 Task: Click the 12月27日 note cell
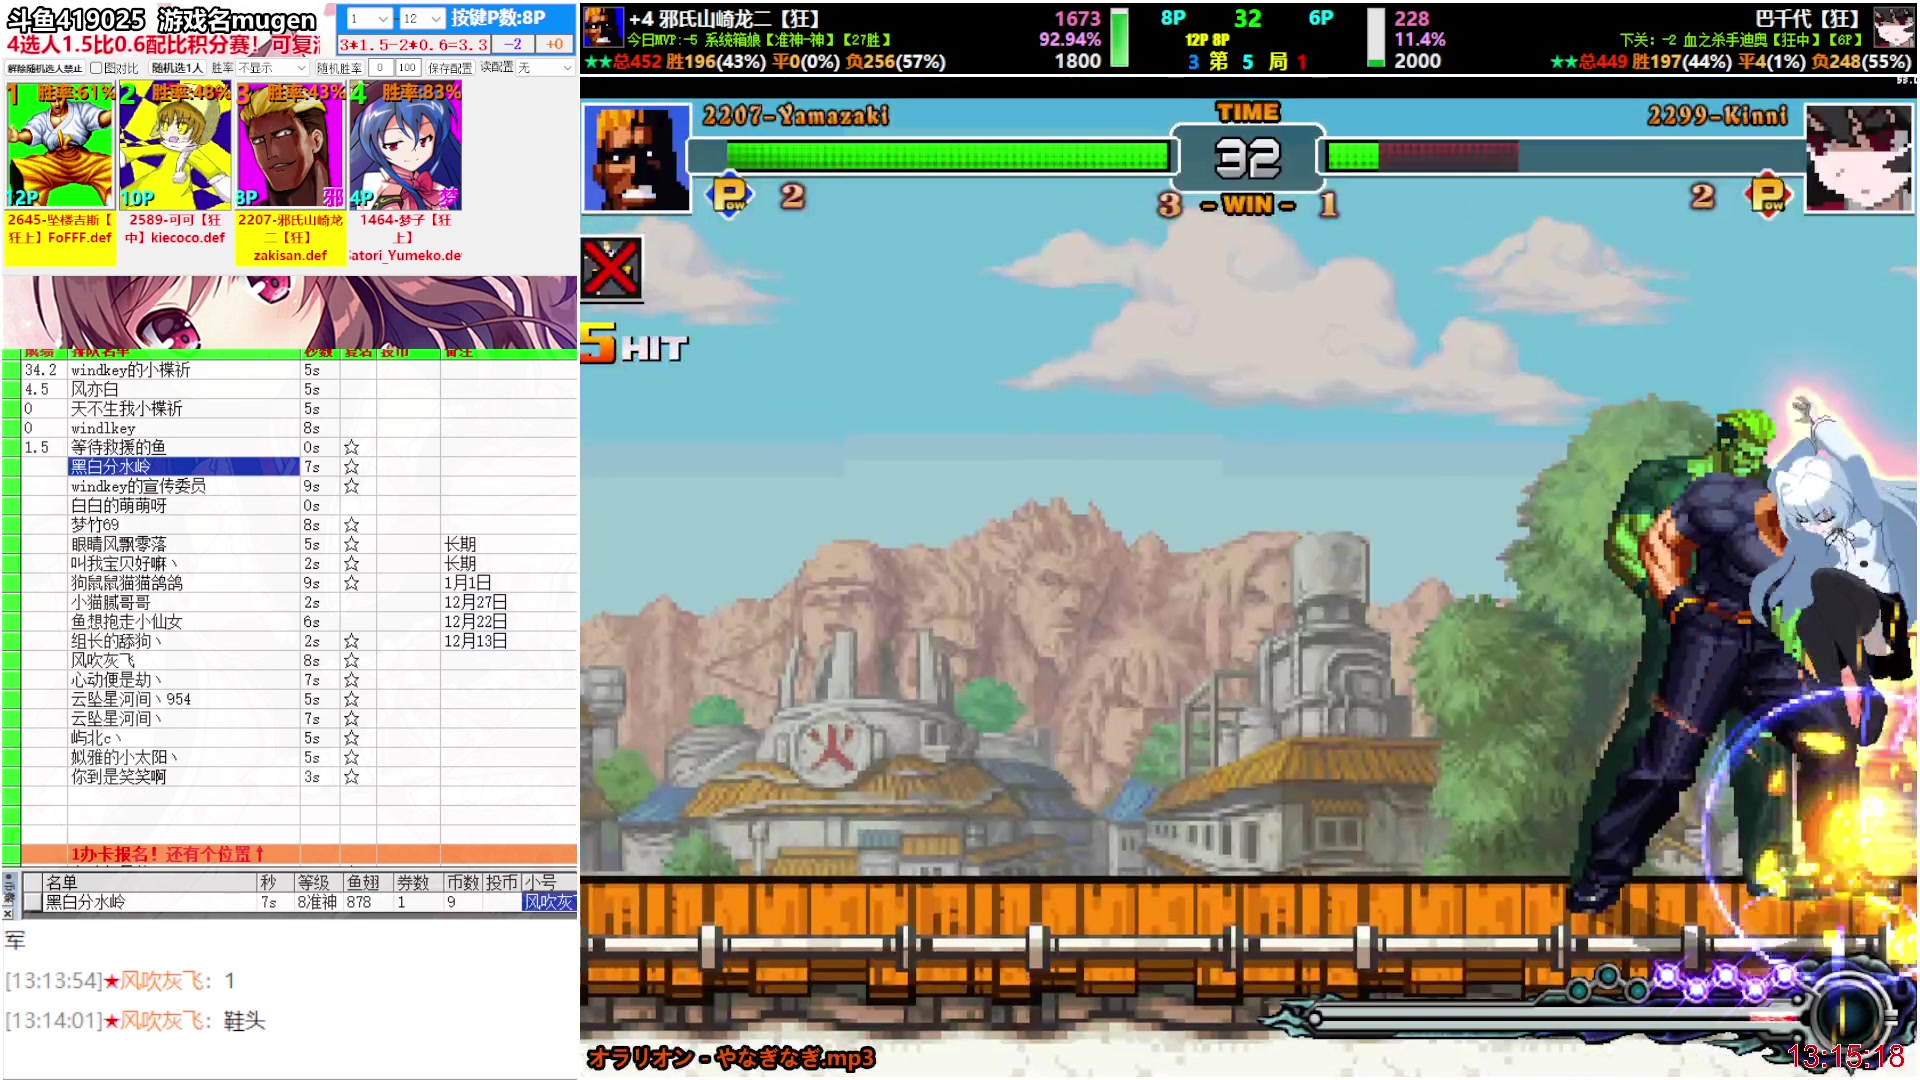pyautogui.click(x=508, y=603)
